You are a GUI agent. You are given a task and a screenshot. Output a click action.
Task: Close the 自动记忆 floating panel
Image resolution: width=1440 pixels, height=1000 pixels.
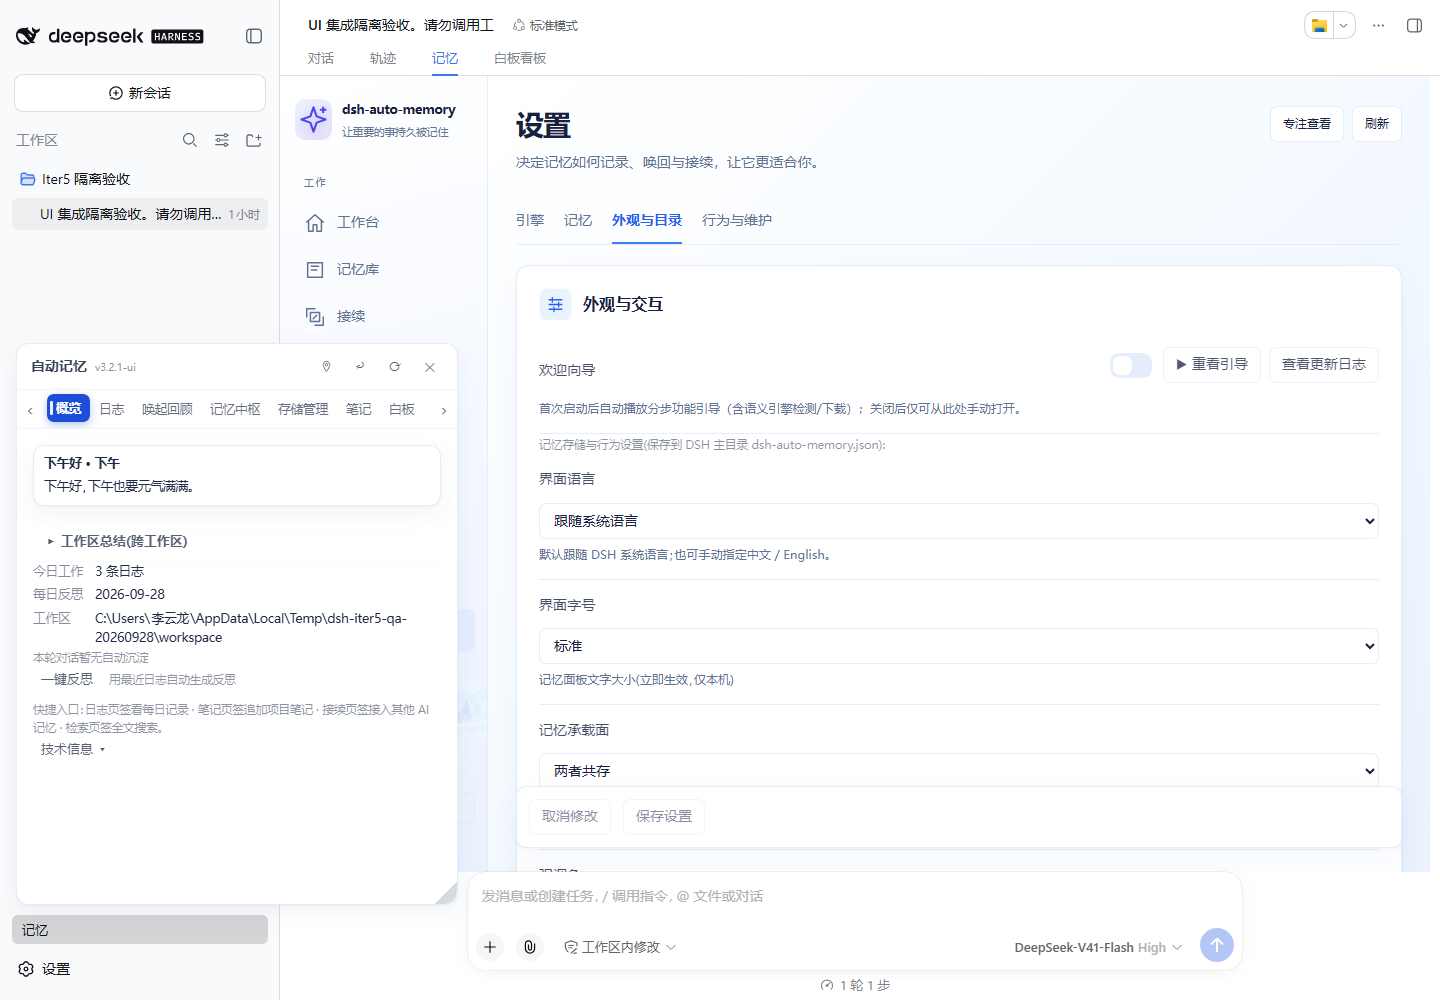[430, 367]
